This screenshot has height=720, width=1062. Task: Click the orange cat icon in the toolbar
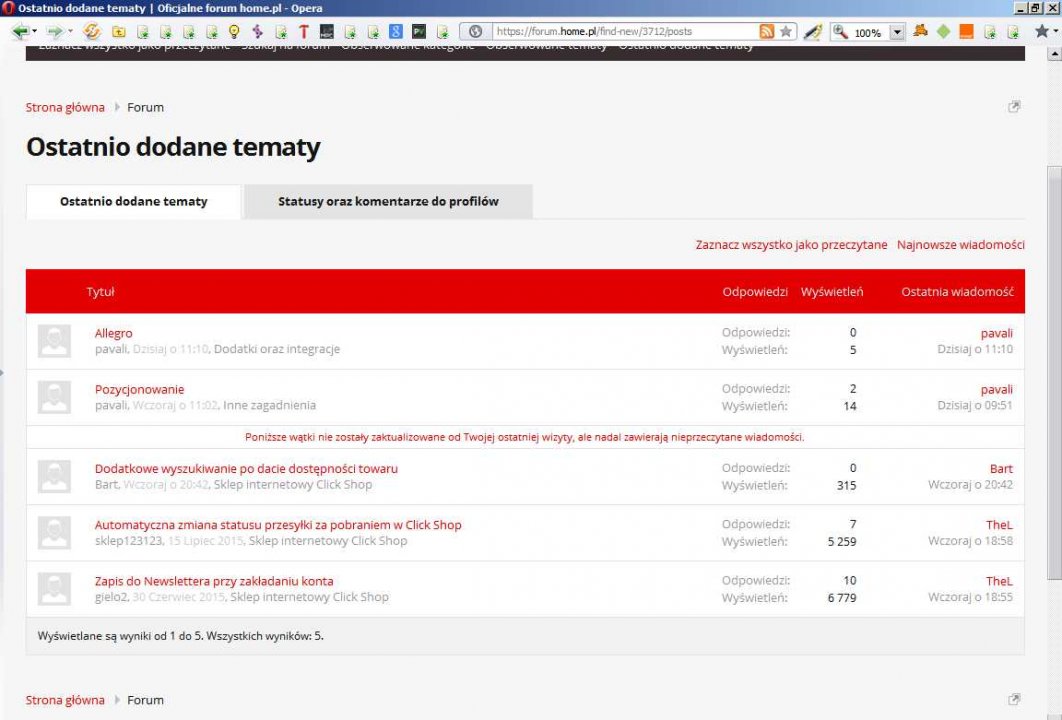[x=920, y=31]
